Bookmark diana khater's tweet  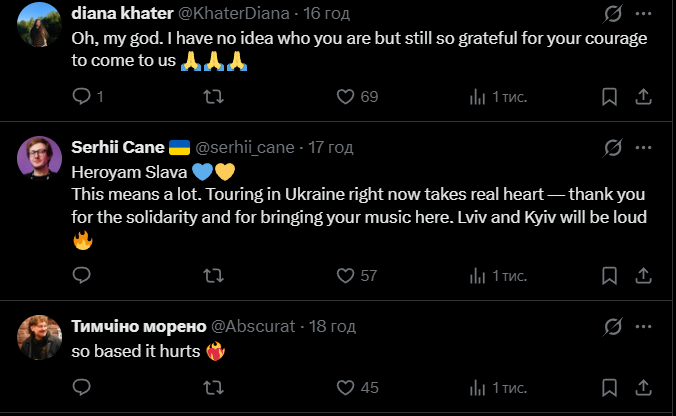(610, 97)
